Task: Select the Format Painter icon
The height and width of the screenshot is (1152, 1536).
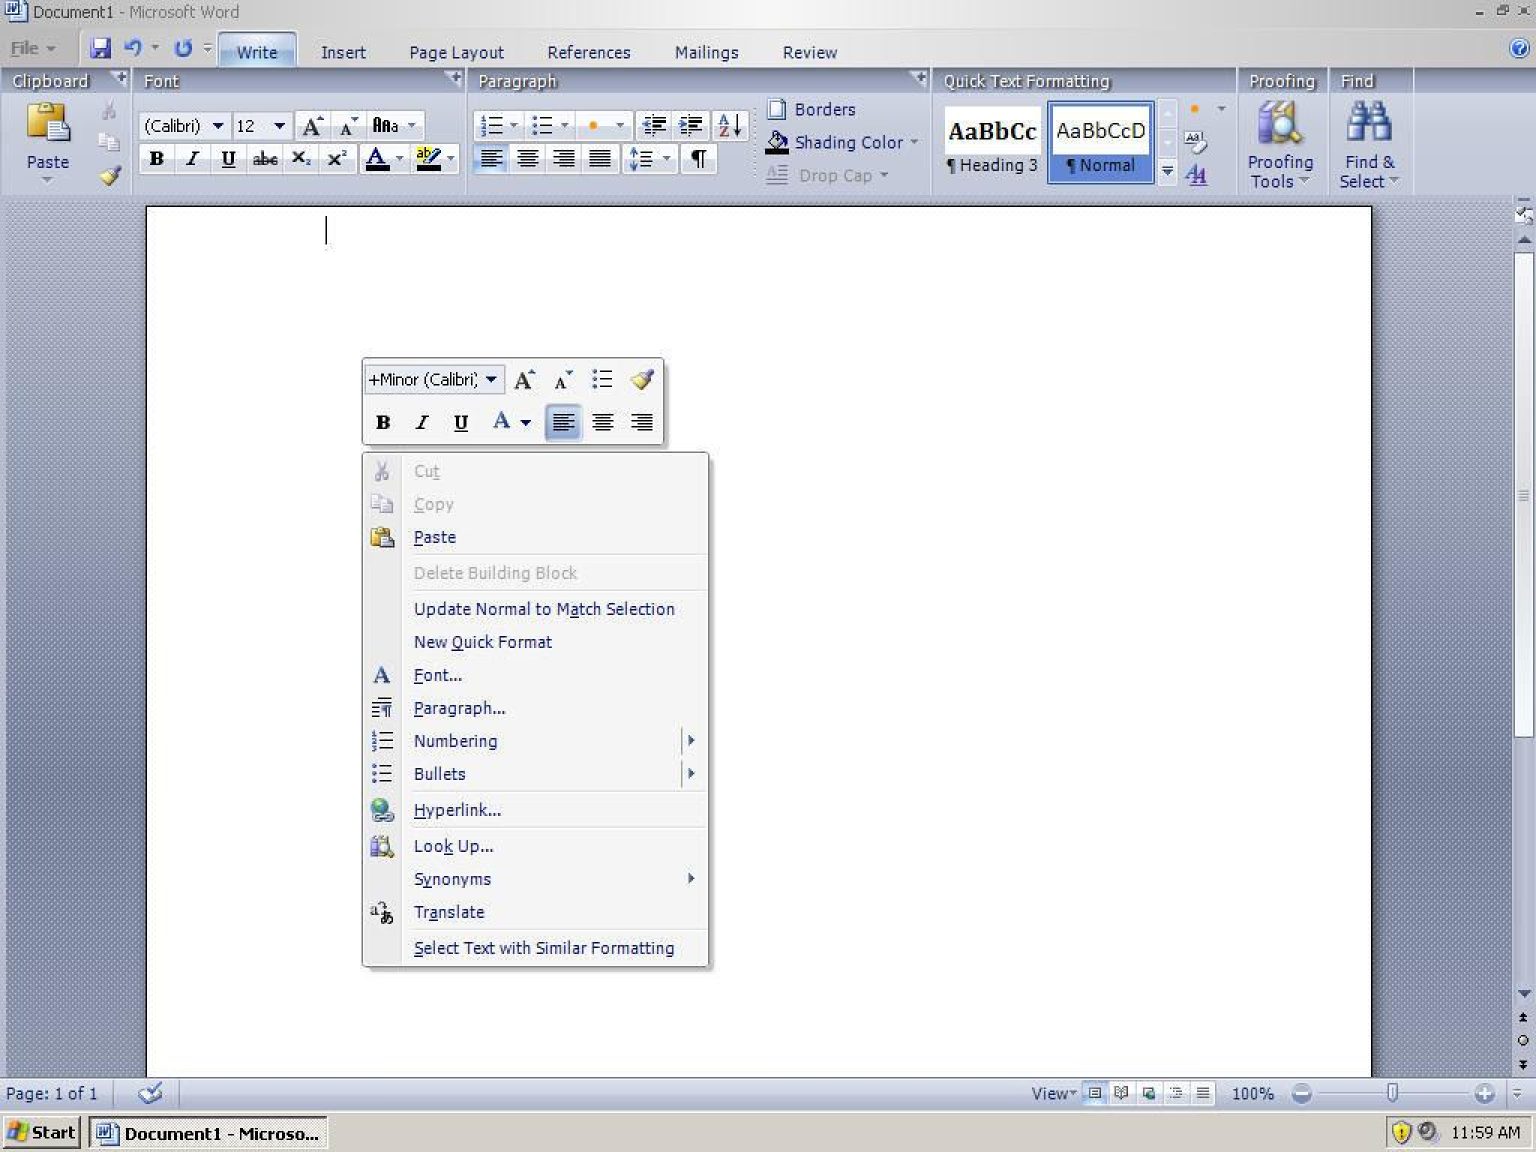Action: 110,176
